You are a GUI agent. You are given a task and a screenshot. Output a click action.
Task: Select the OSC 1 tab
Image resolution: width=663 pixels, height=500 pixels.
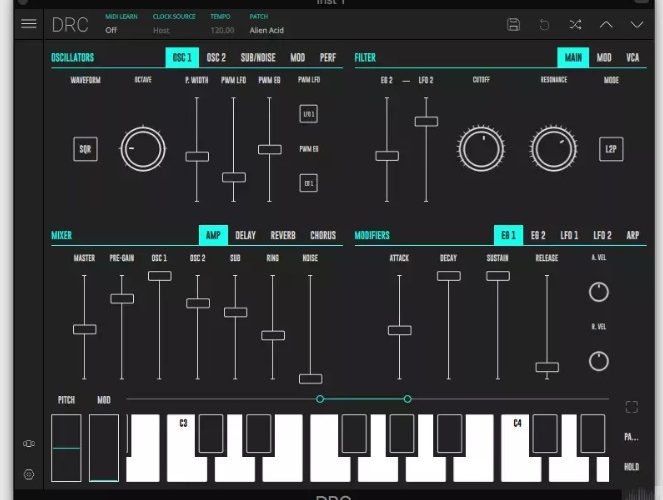(x=182, y=57)
